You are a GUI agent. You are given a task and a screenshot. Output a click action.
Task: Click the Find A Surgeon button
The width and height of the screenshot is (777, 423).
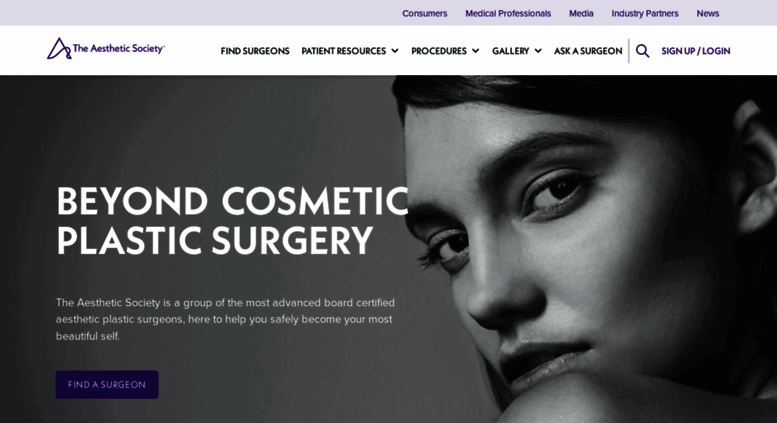(x=107, y=384)
